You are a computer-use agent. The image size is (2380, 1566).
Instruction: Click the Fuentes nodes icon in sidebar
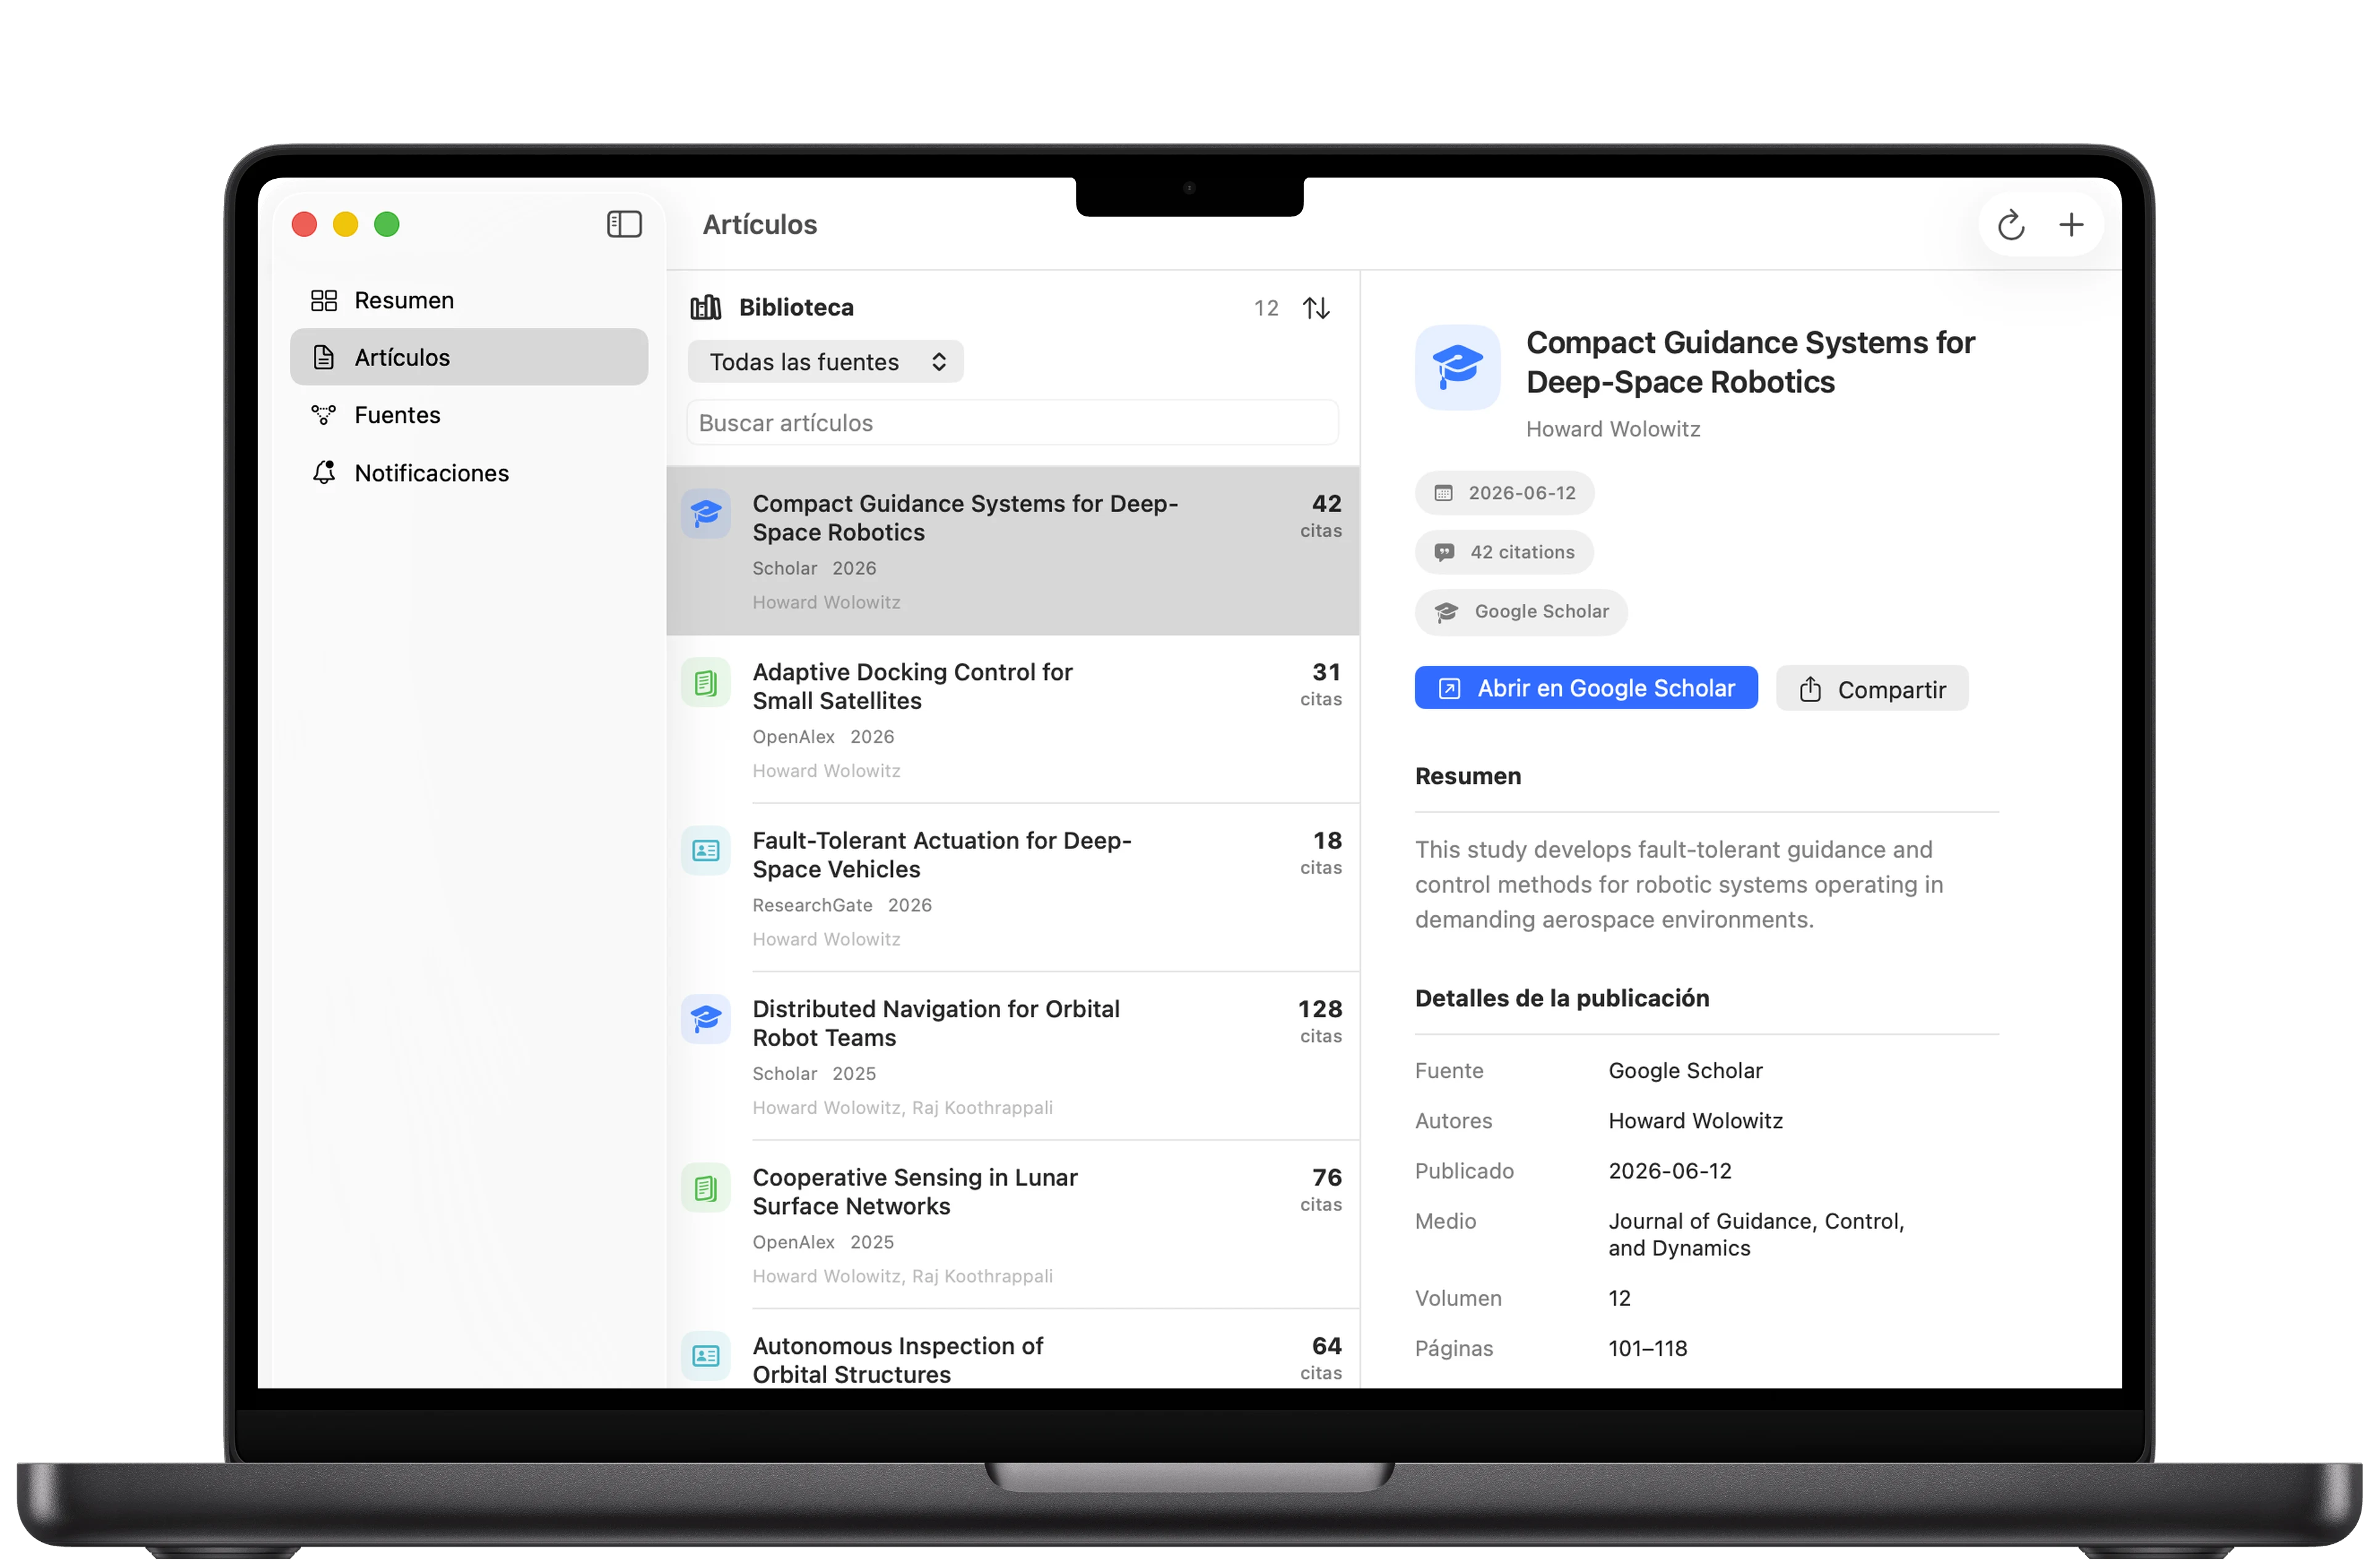[x=324, y=415]
